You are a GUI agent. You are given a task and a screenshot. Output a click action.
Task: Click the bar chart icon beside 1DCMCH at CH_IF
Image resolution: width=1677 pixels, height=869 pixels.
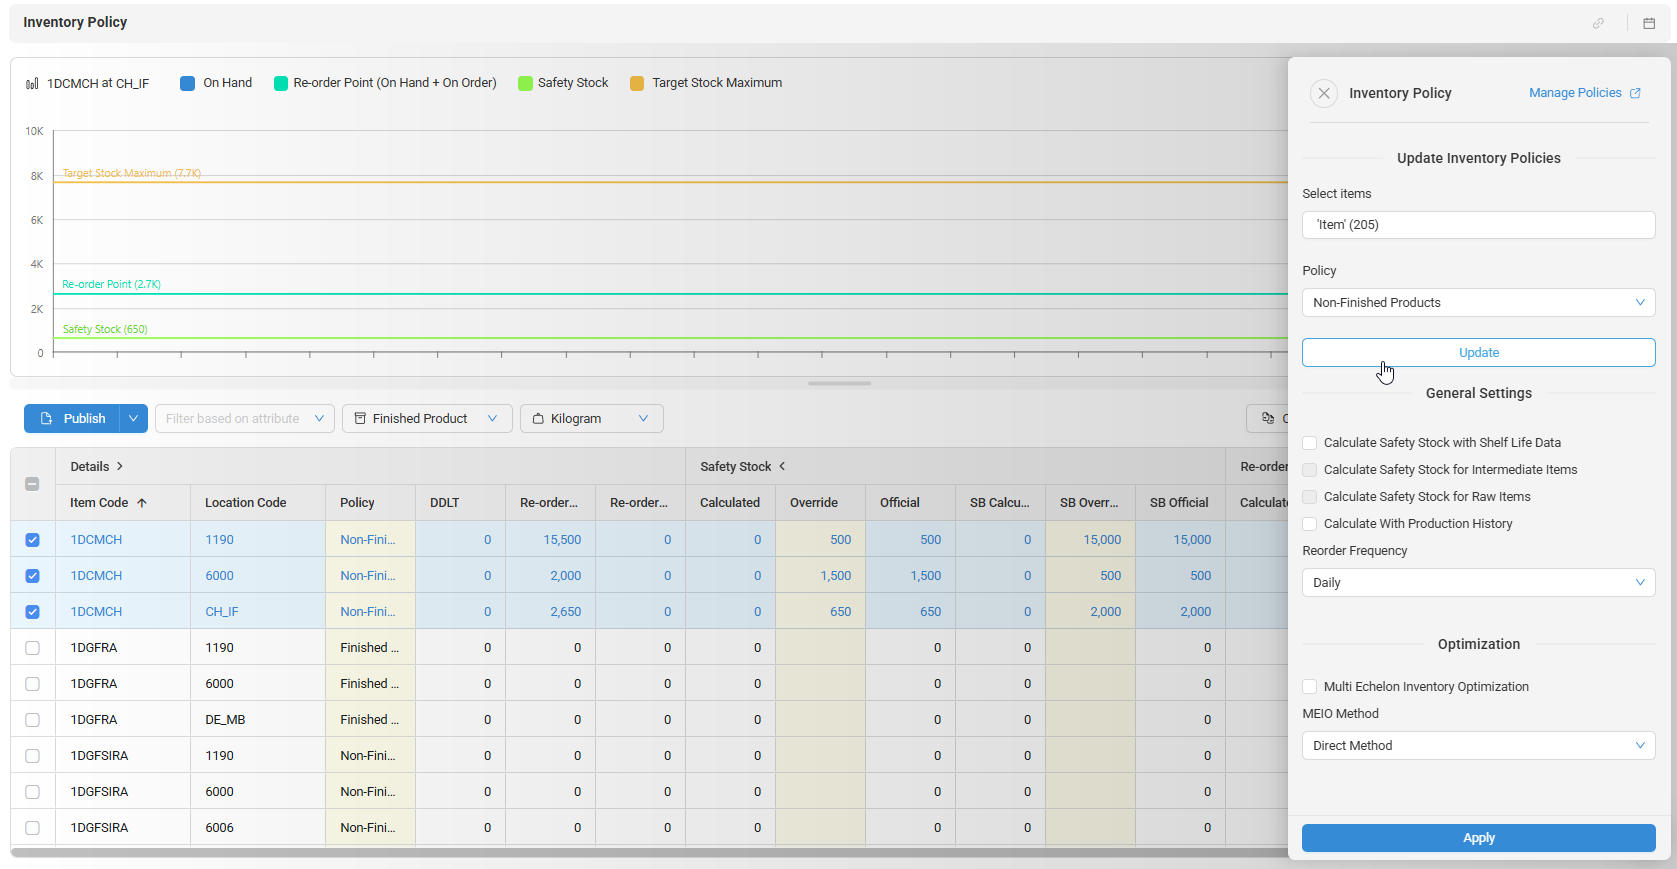tap(32, 84)
